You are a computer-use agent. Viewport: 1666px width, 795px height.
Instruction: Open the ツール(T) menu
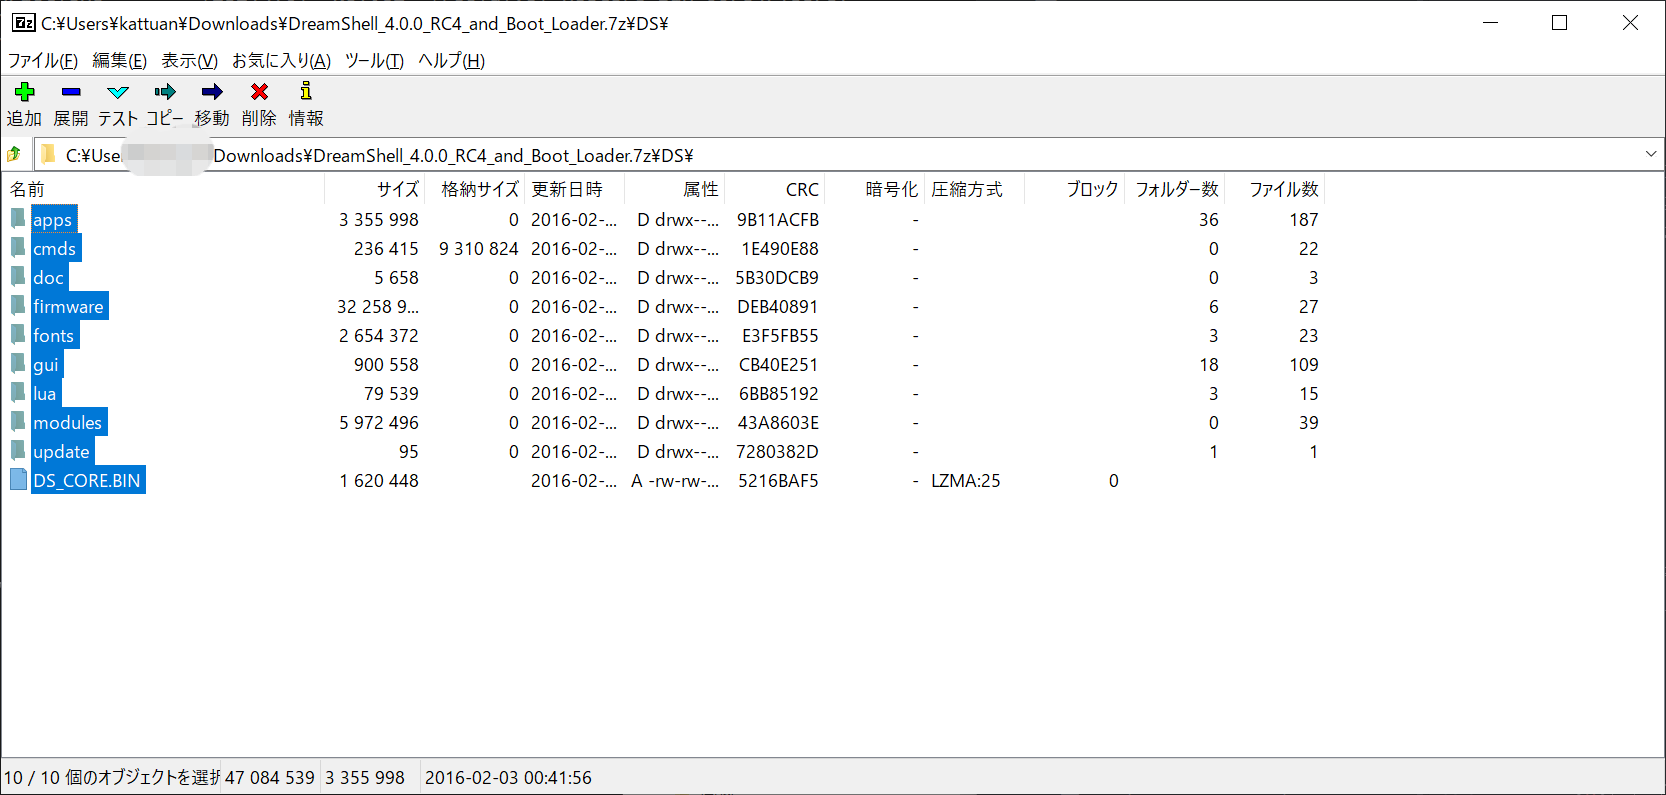tap(375, 61)
